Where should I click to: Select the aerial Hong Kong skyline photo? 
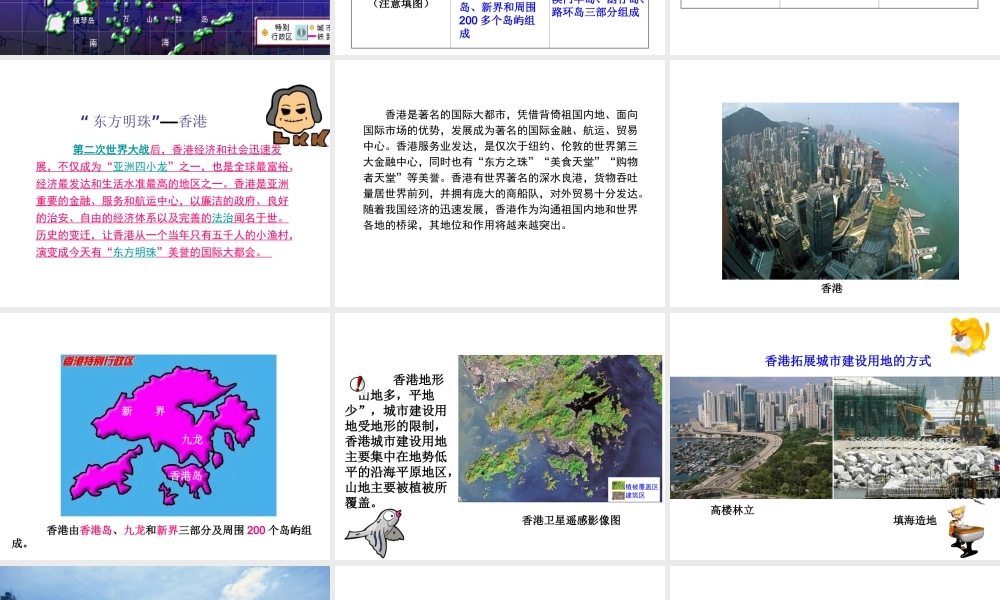coord(840,191)
